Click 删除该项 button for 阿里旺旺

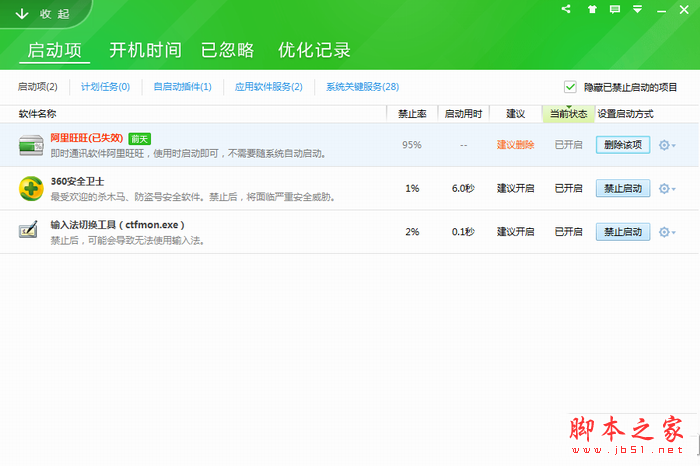point(623,145)
